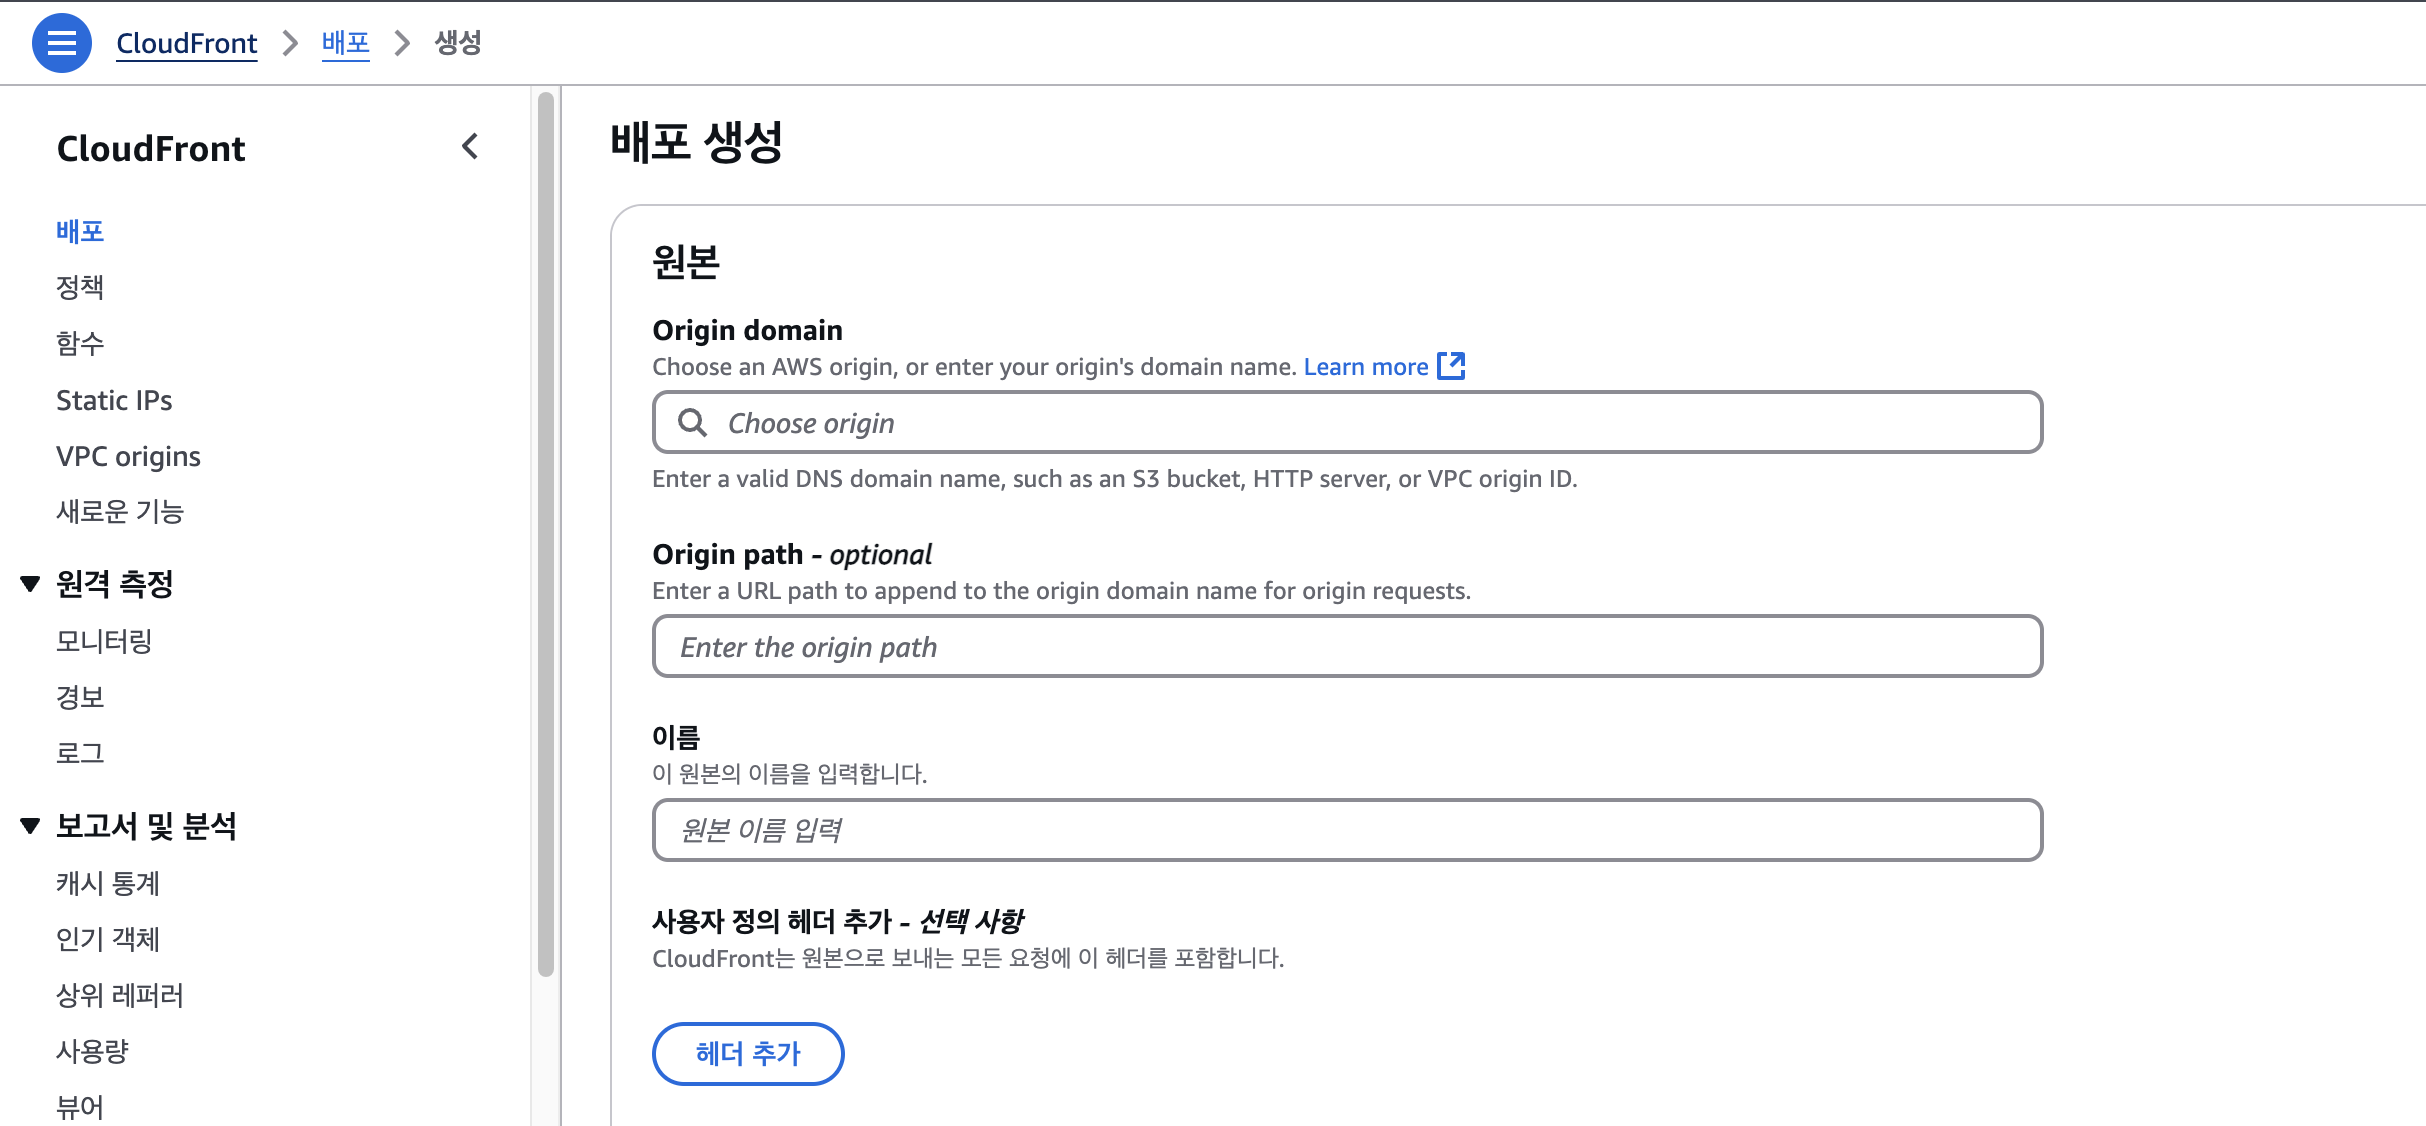Viewport: 2426px width, 1126px height.
Task: Collapse the 원격 측정 section
Action: click(x=30, y=584)
